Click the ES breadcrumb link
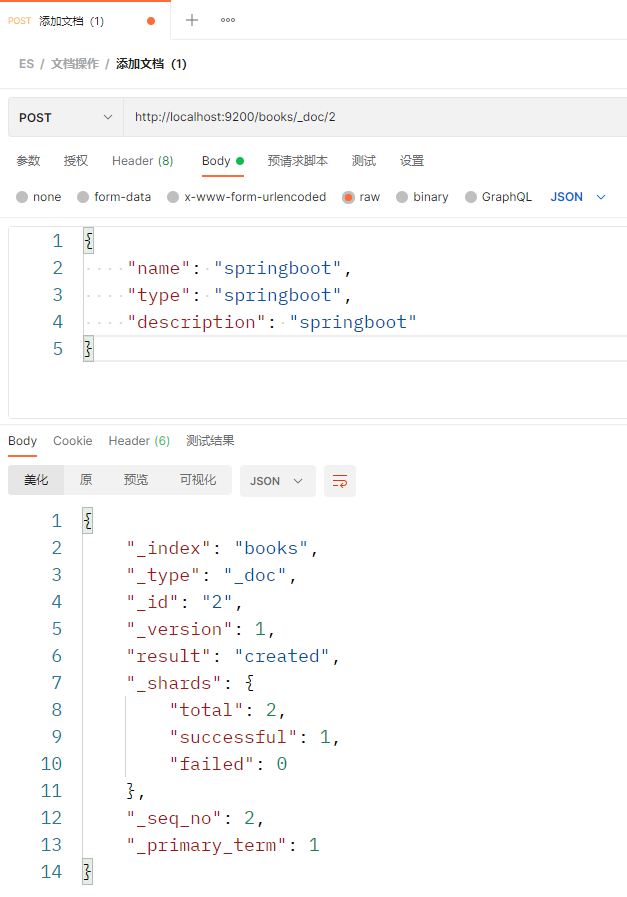The width and height of the screenshot is (627, 897). click(x=26, y=63)
